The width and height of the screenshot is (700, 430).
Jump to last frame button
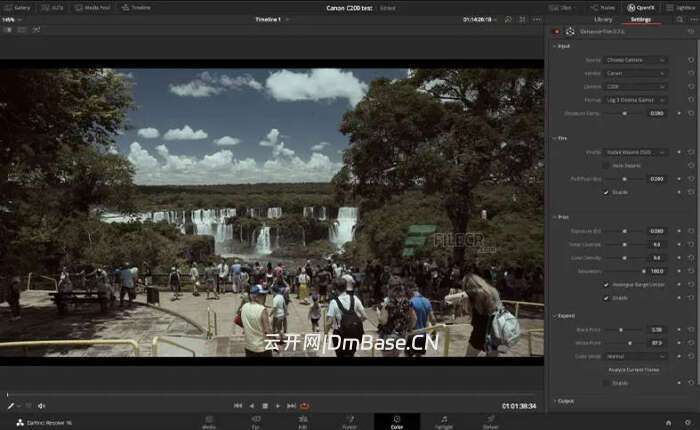(x=291, y=406)
